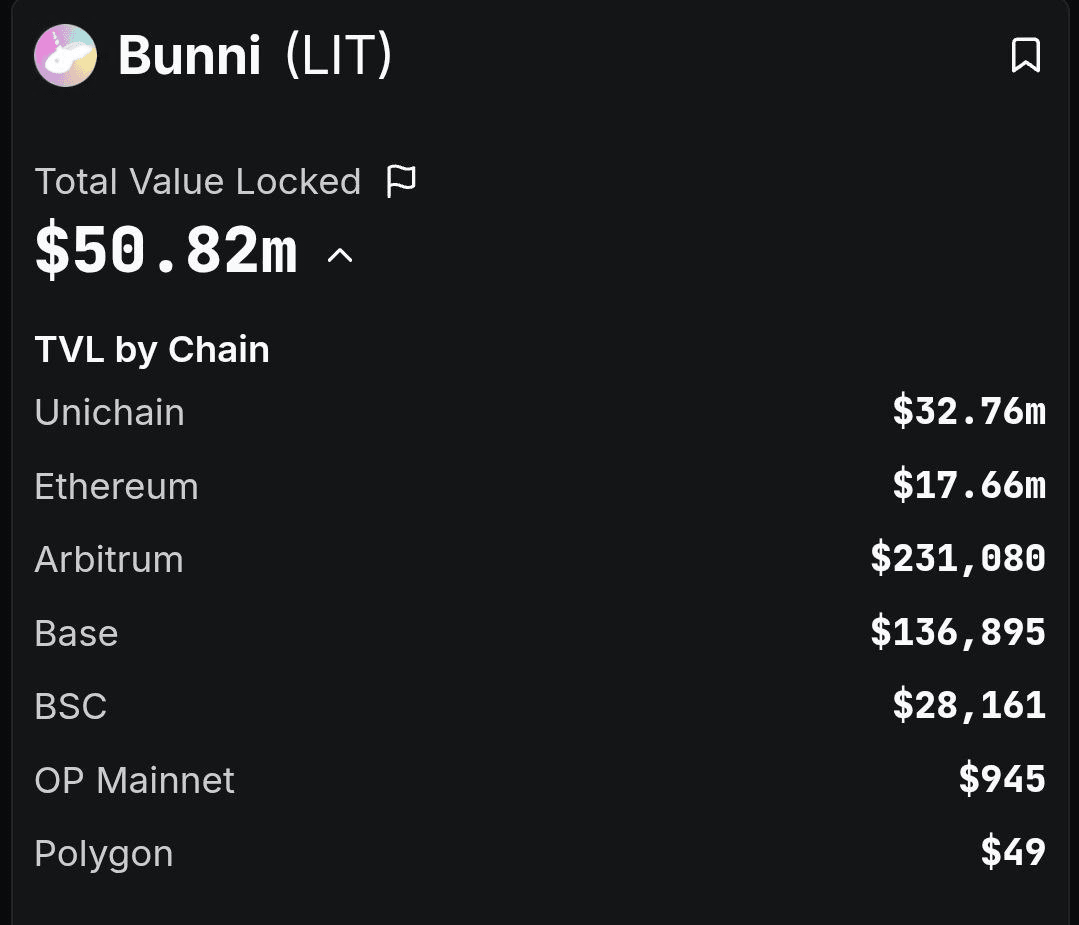Click the Arbitrum $231,080 value

(x=958, y=558)
